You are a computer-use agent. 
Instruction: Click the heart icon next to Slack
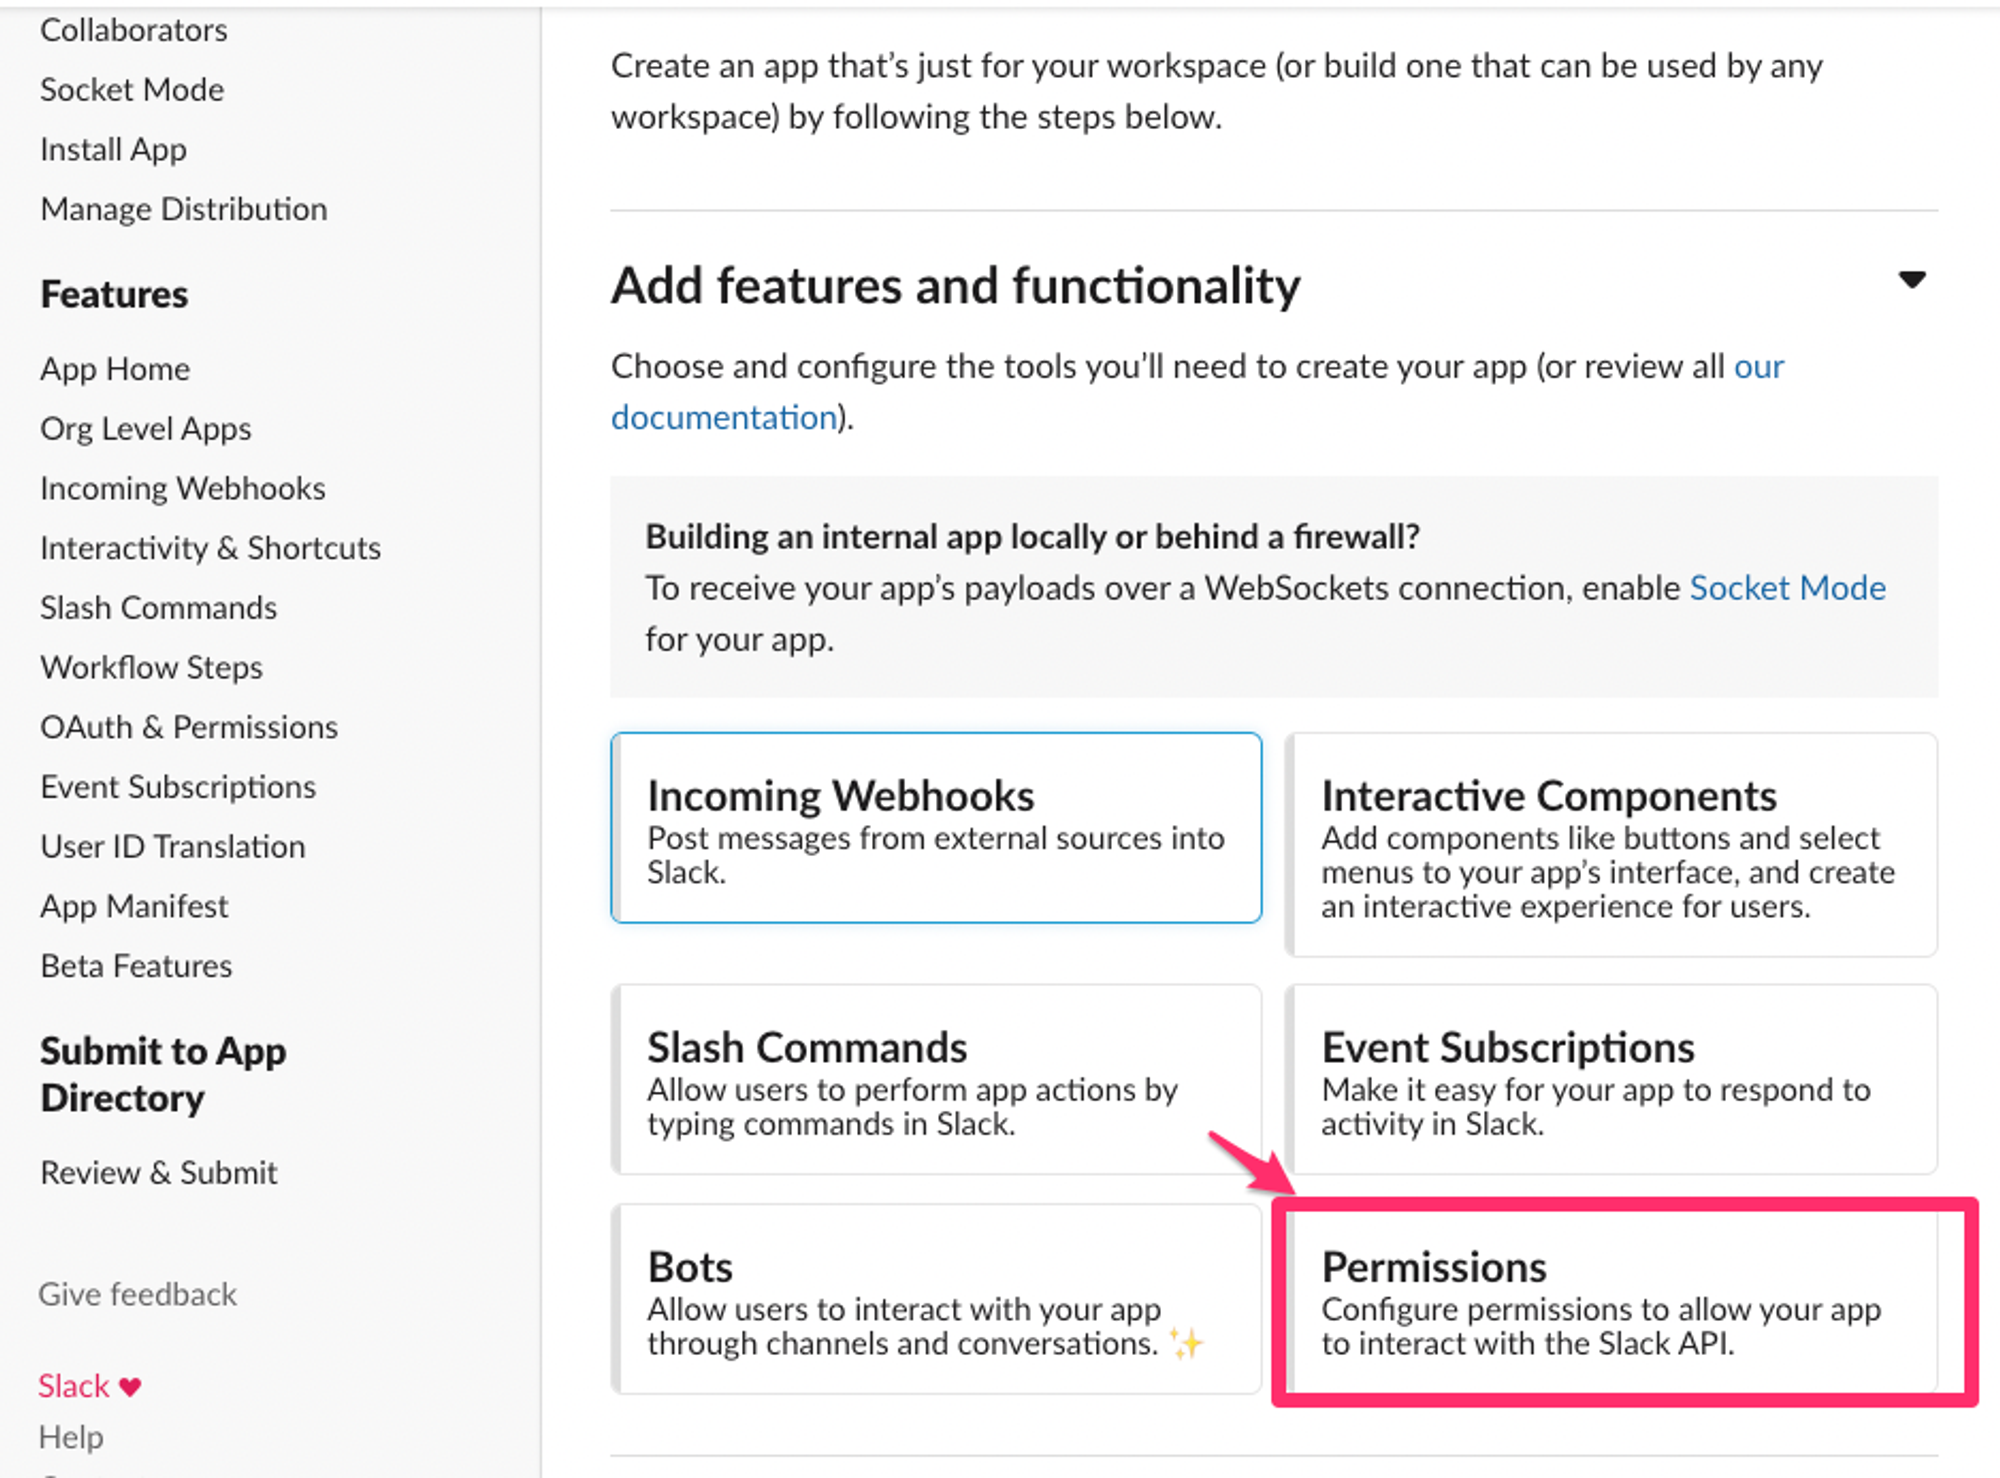[x=130, y=1387]
